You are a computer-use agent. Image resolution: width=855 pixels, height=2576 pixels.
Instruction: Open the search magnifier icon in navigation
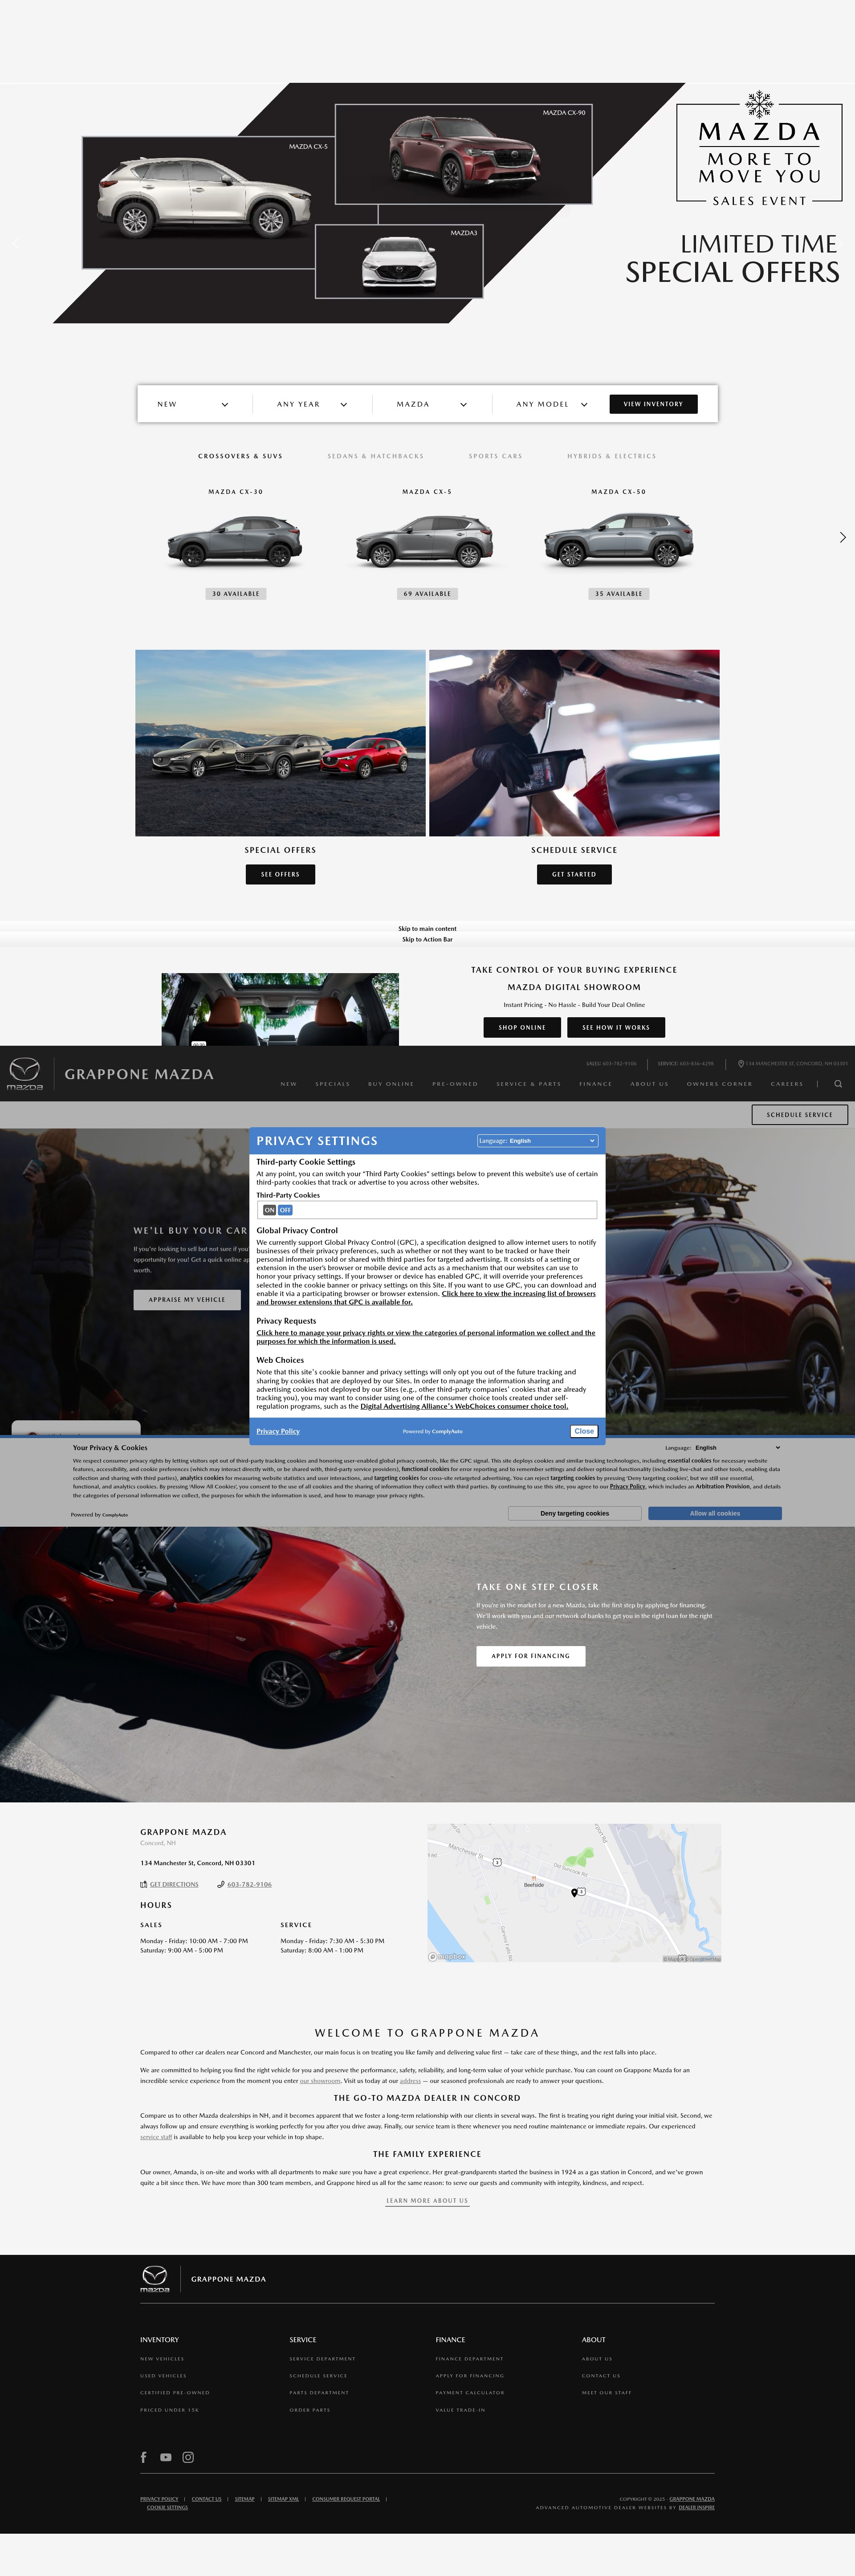tap(838, 1084)
